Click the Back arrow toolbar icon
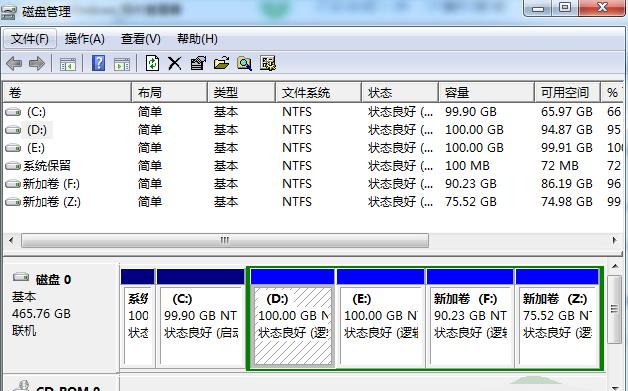Image resolution: width=628 pixels, height=391 pixels. coord(14,63)
